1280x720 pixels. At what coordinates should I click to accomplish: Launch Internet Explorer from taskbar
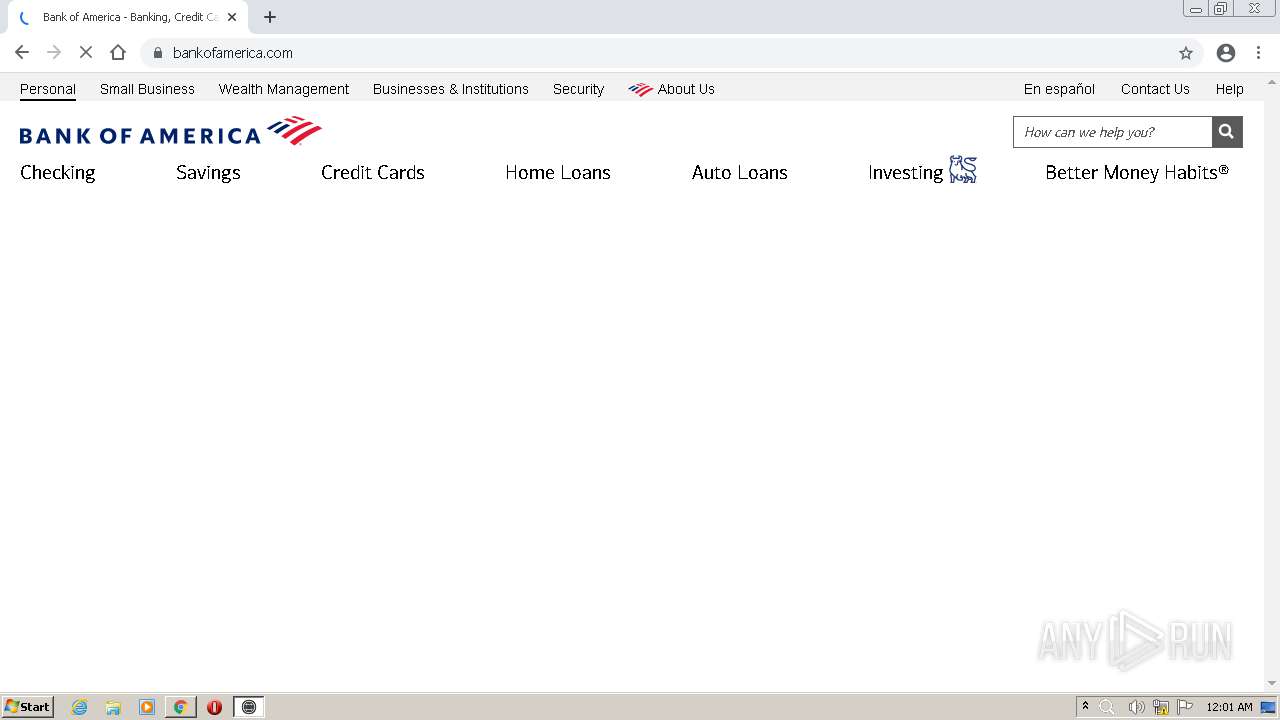click(80, 707)
